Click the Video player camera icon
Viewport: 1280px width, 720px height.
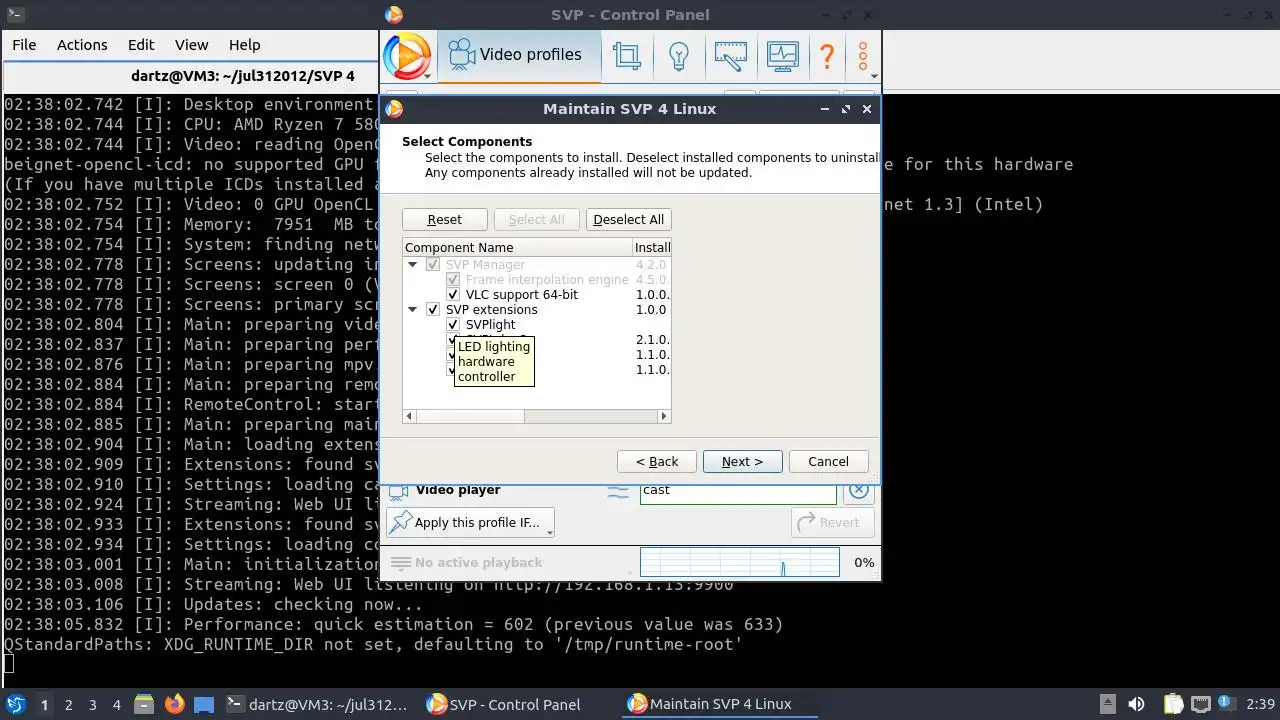(399, 491)
